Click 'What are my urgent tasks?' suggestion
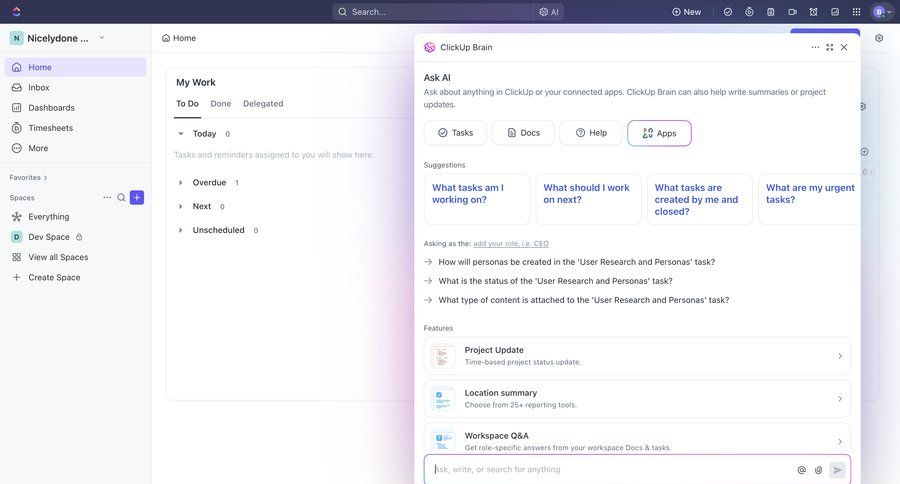This screenshot has width=900, height=484. click(809, 199)
